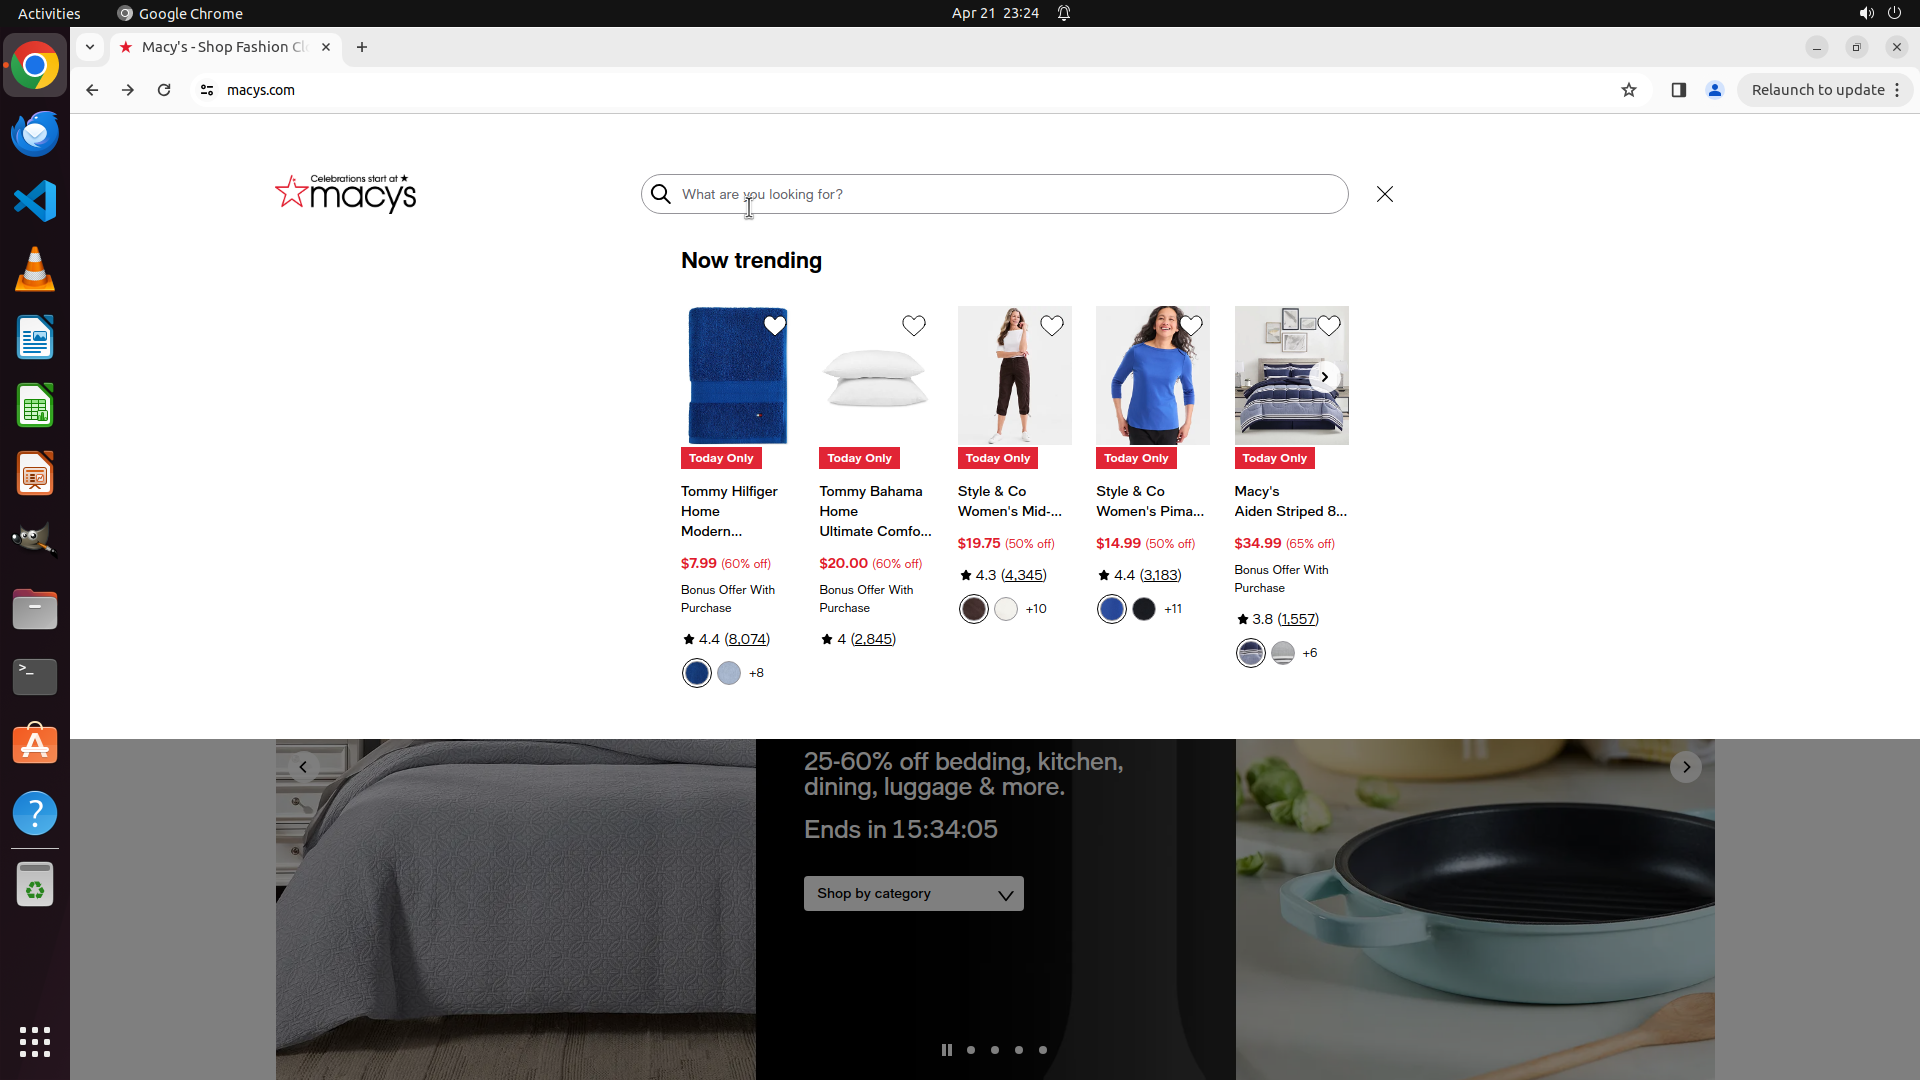1920x1080 pixels.
Task: Bookmark this page using the star icon
Action: [x=1629, y=90]
